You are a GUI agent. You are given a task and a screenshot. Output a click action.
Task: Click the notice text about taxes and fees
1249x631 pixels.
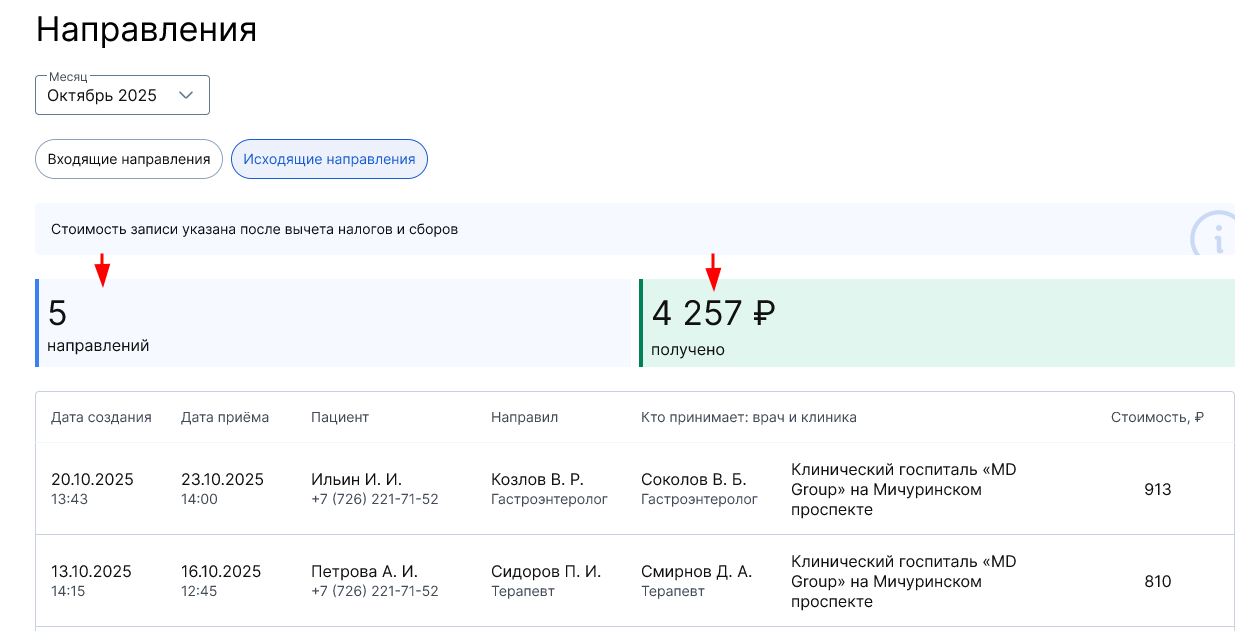pos(254,229)
